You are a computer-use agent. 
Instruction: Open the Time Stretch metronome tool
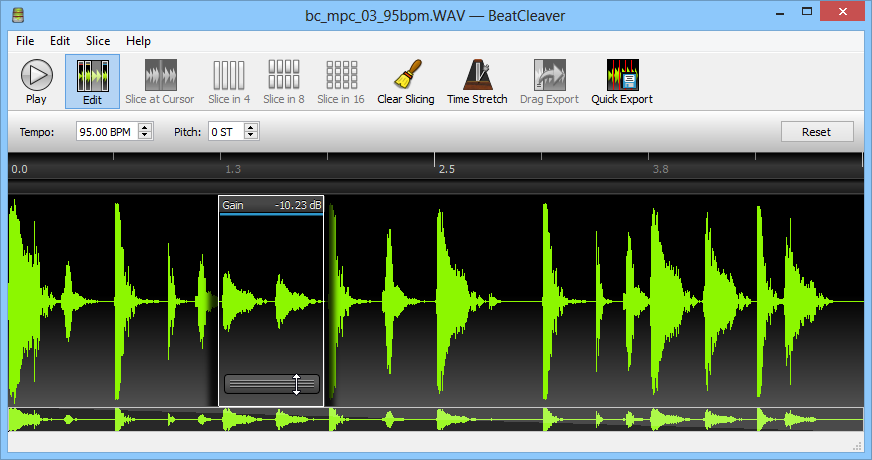[x=478, y=75]
